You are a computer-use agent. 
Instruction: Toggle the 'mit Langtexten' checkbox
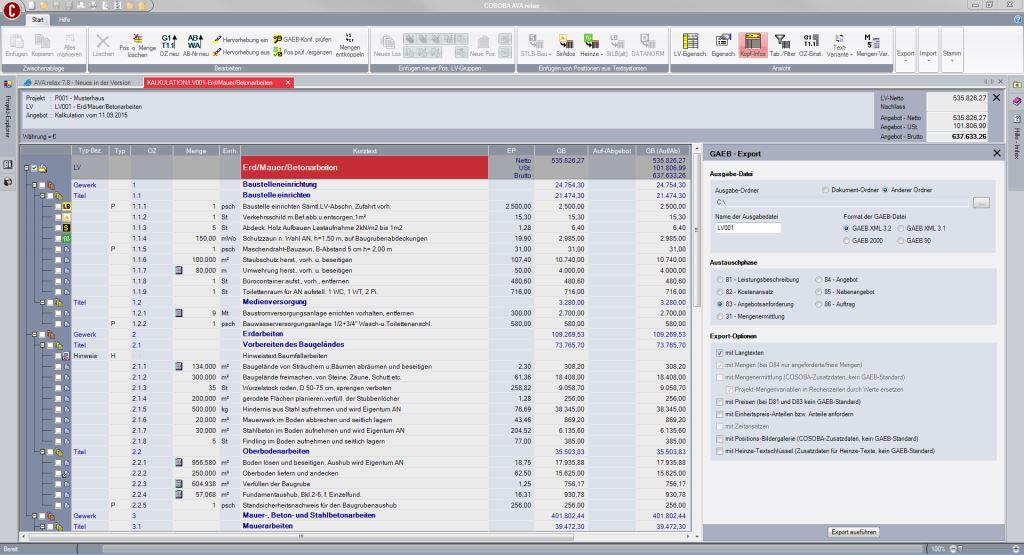719,353
